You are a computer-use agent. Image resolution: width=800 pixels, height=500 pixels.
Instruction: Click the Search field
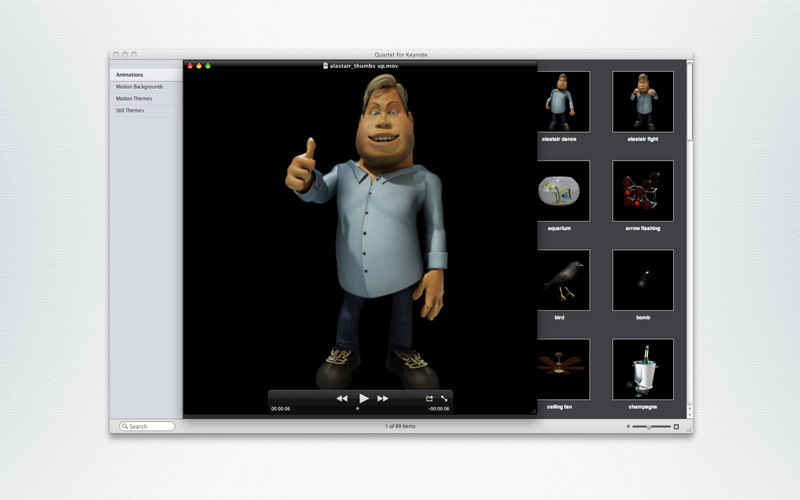pyautogui.click(x=147, y=426)
